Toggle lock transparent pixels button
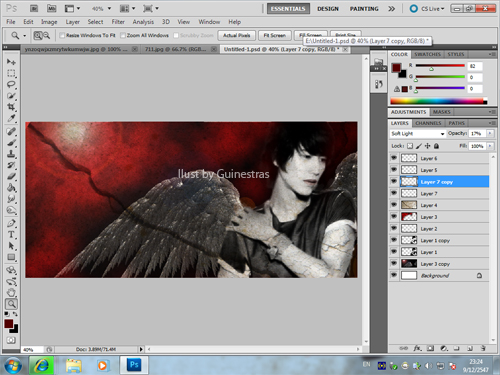Screen dimensions: 500x375 pos(410,146)
